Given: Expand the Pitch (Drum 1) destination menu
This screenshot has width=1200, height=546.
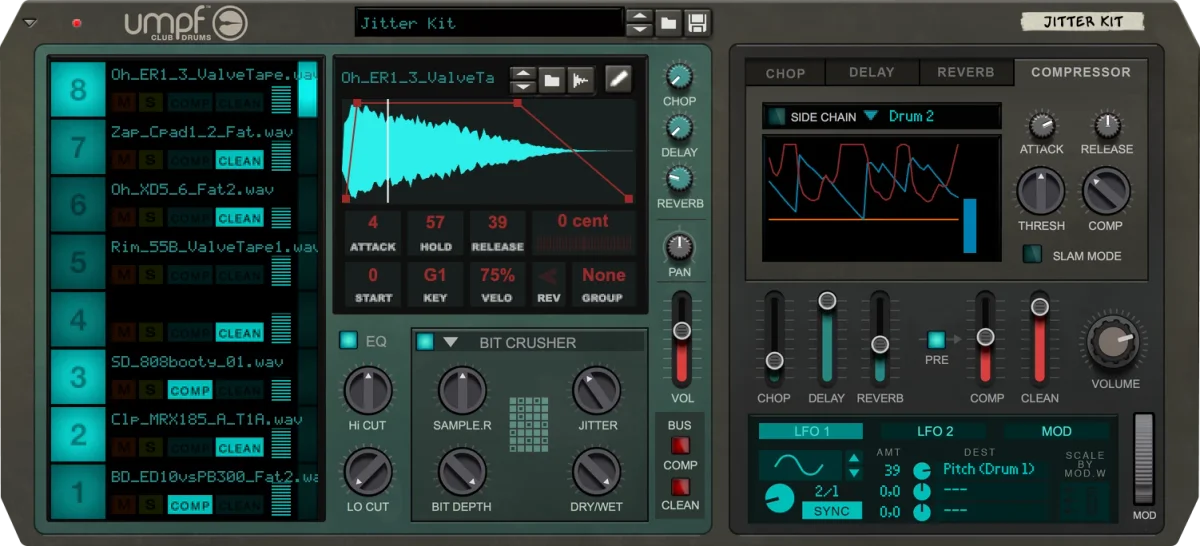Looking at the screenshot, I should click(988, 468).
